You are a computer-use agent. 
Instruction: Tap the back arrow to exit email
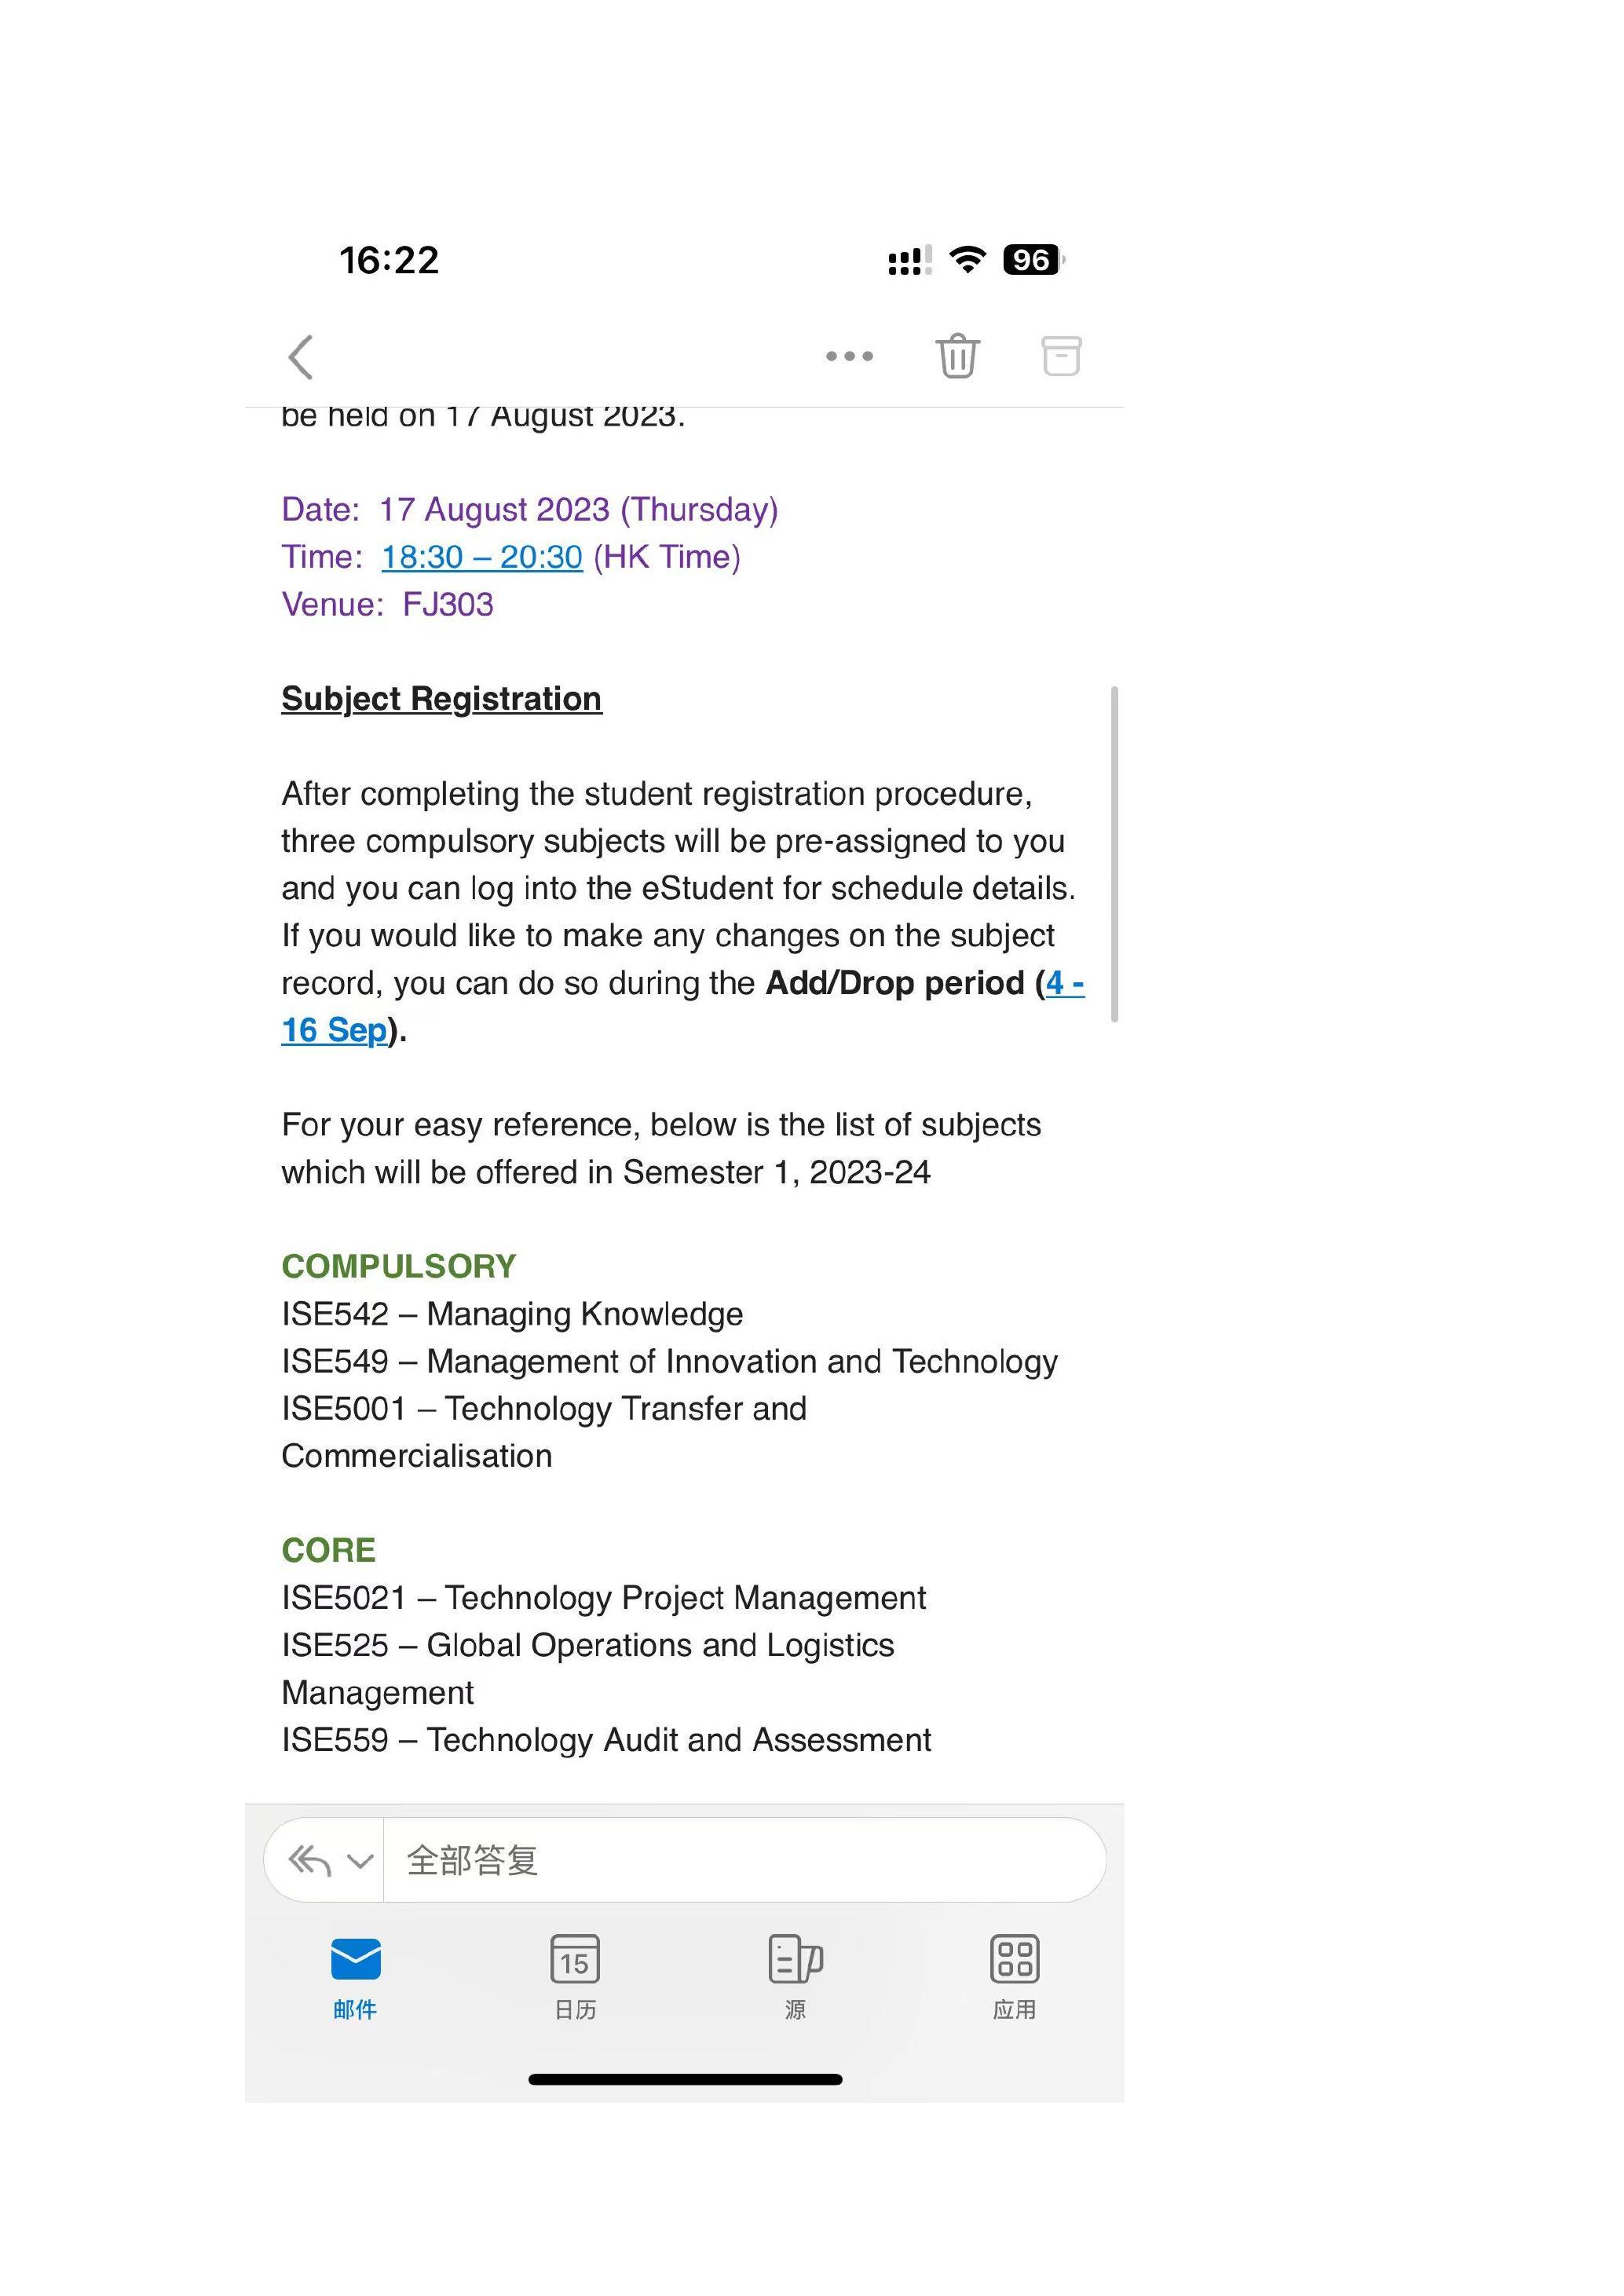(x=301, y=357)
